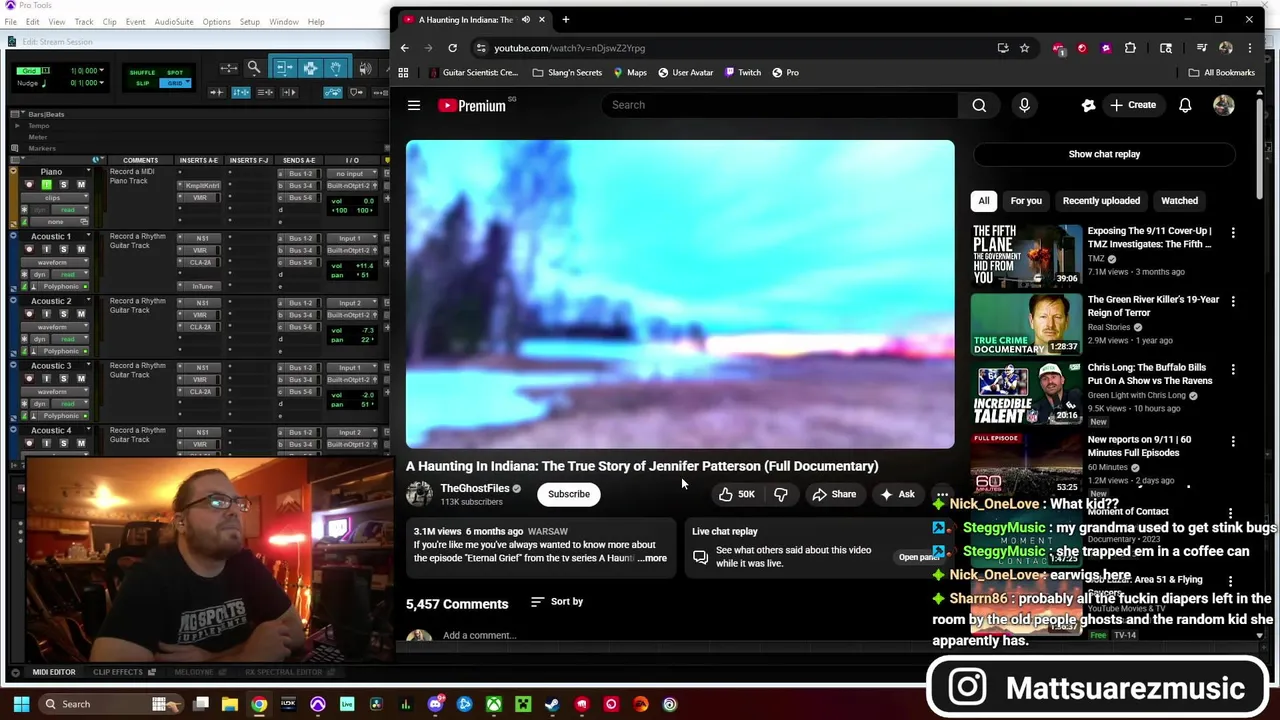Open more options for the TMZ 9/11 video

(x=1233, y=232)
